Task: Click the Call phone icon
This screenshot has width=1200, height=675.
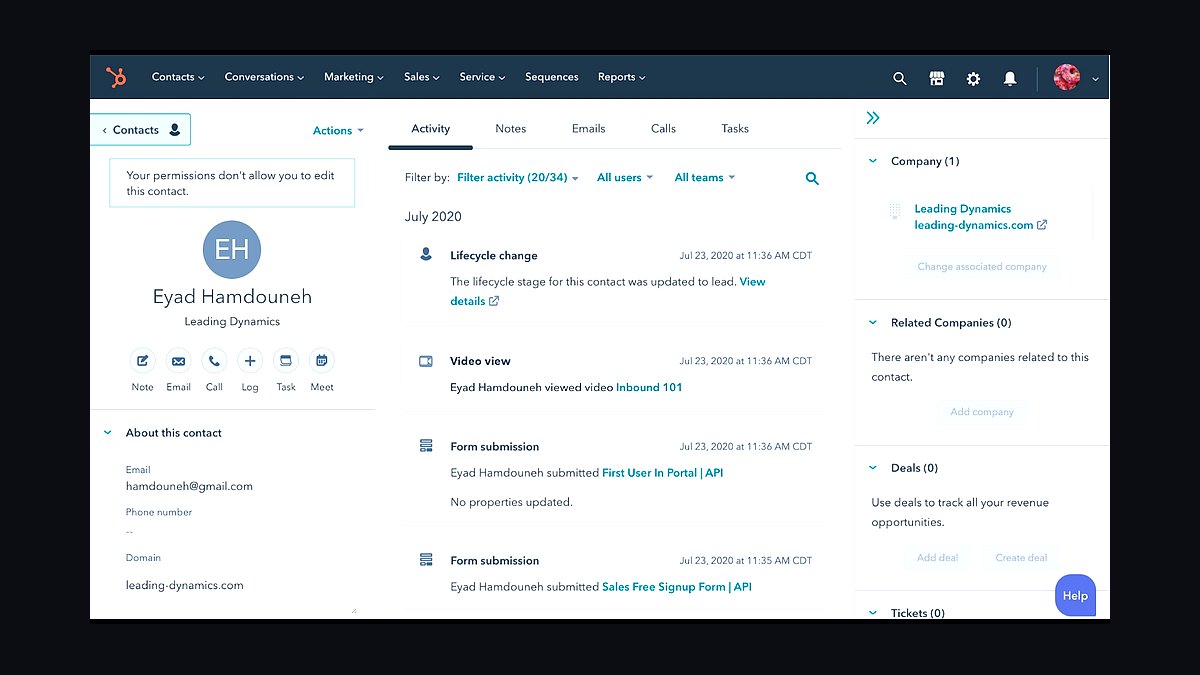Action: (214, 361)
